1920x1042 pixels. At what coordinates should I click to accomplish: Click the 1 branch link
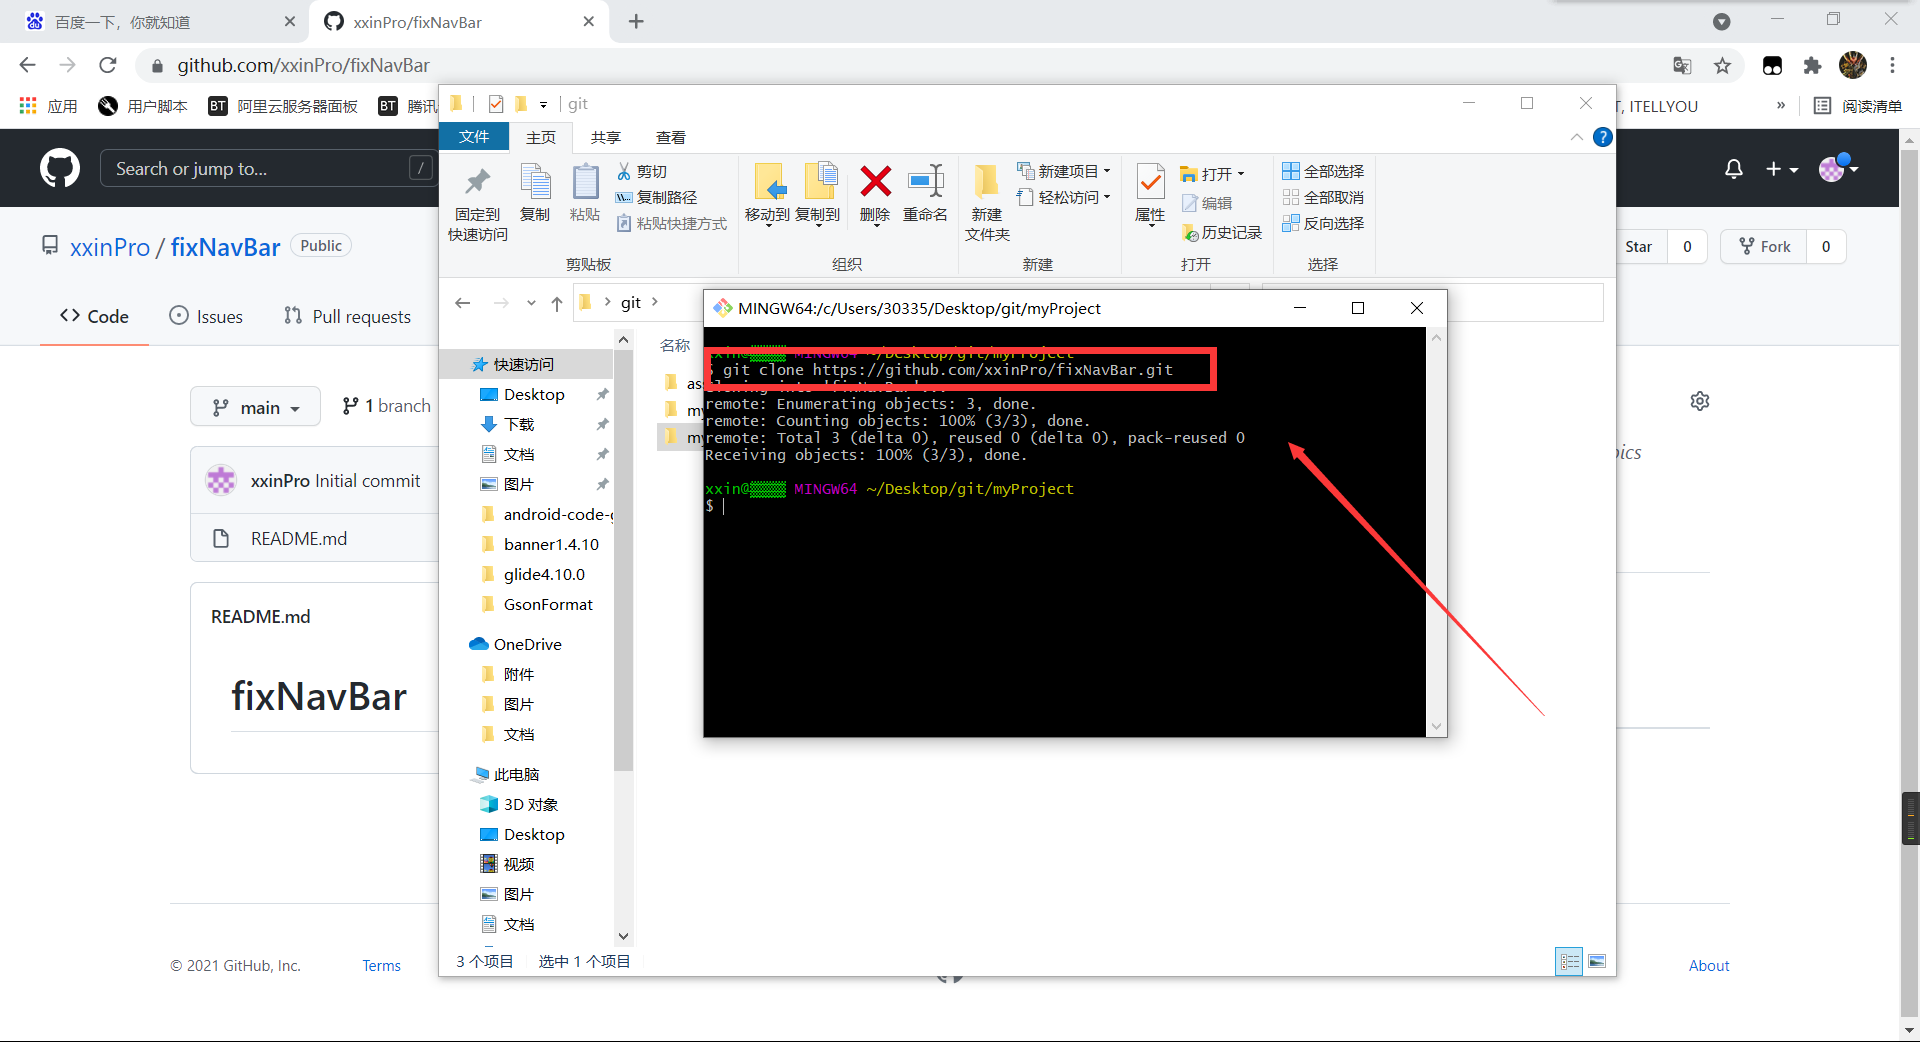click(386, 406)
